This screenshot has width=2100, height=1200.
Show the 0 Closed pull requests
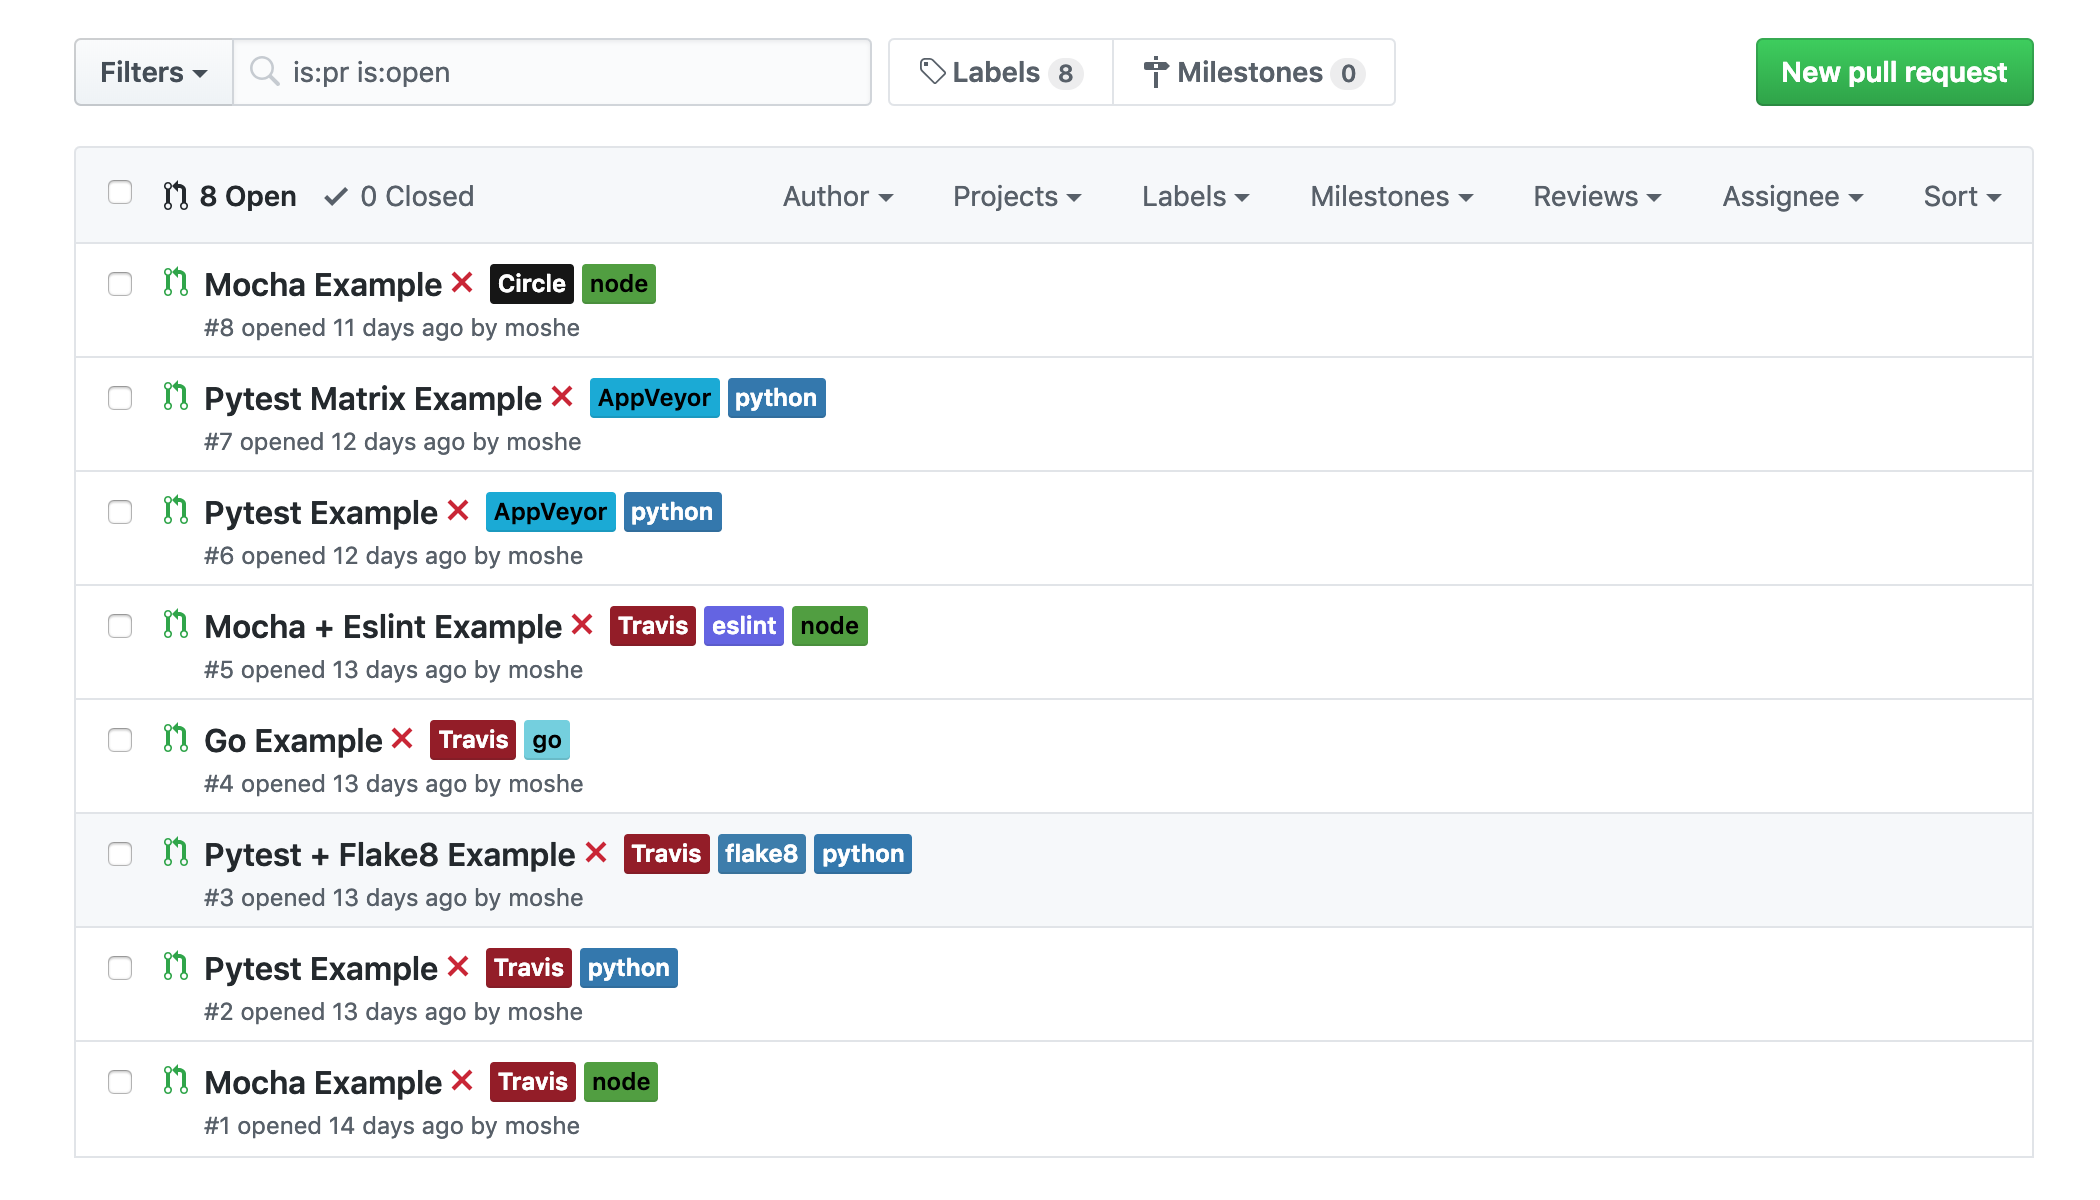pos(416,197)
